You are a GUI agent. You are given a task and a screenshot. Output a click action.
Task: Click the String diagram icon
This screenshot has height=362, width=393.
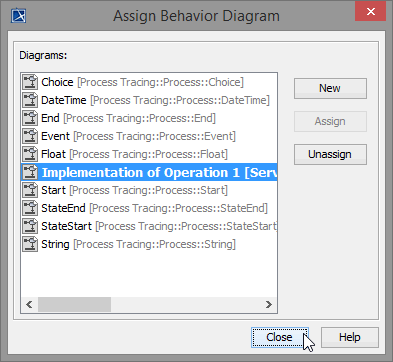30,244
